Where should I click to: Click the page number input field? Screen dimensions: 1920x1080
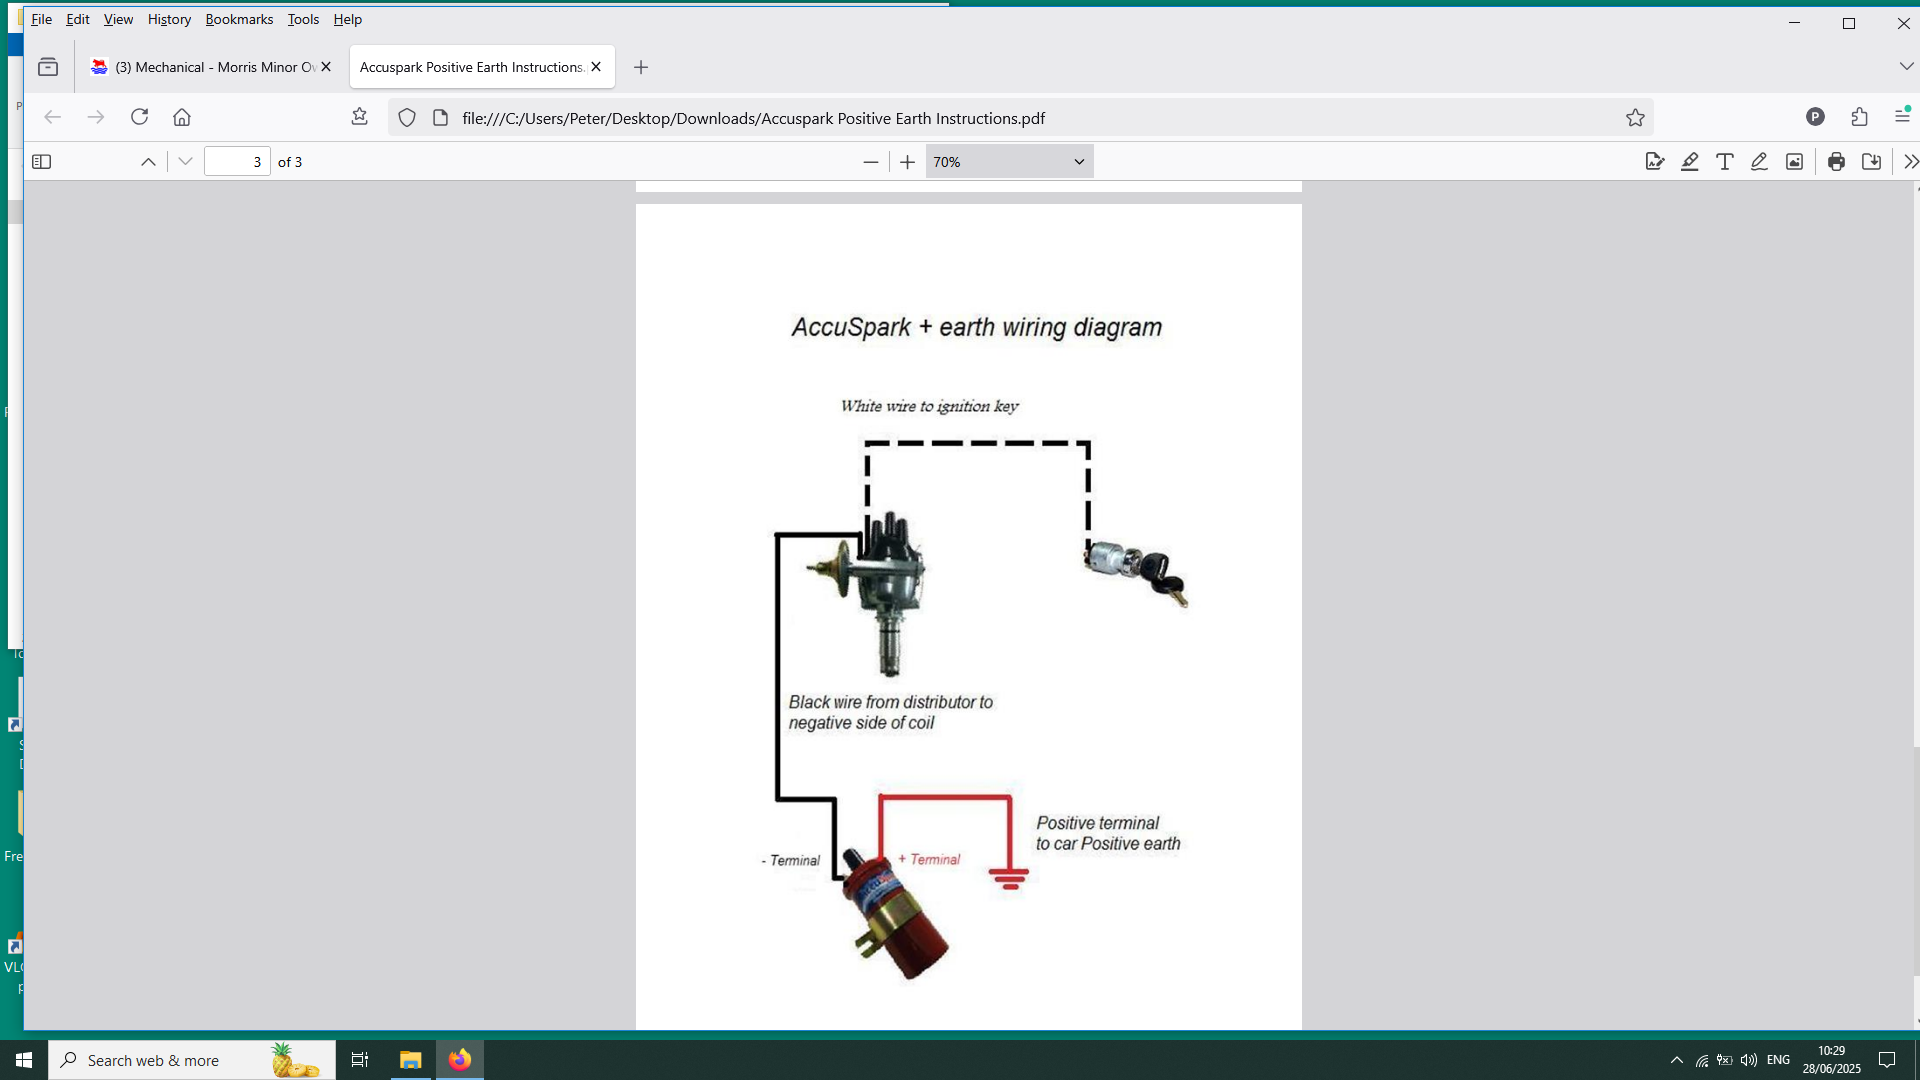coord(237,162)
